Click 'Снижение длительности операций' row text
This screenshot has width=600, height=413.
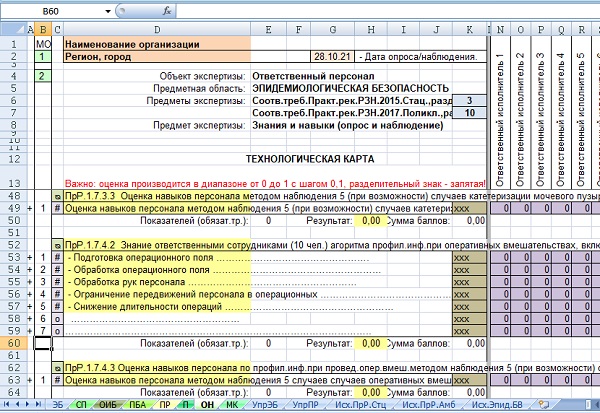(x=147, y=307)
